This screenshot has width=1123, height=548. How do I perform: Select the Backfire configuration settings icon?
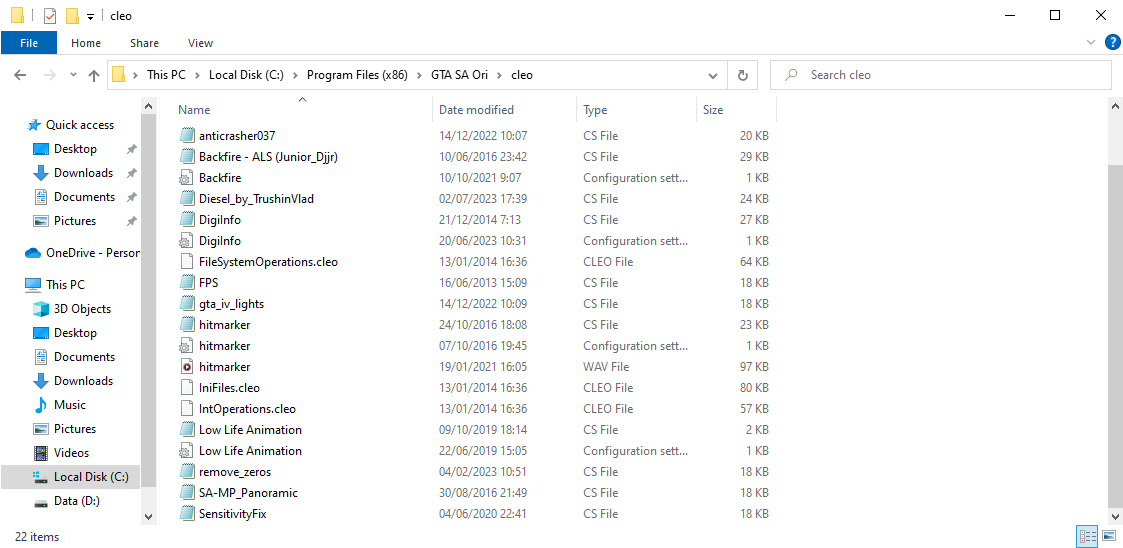186,178
